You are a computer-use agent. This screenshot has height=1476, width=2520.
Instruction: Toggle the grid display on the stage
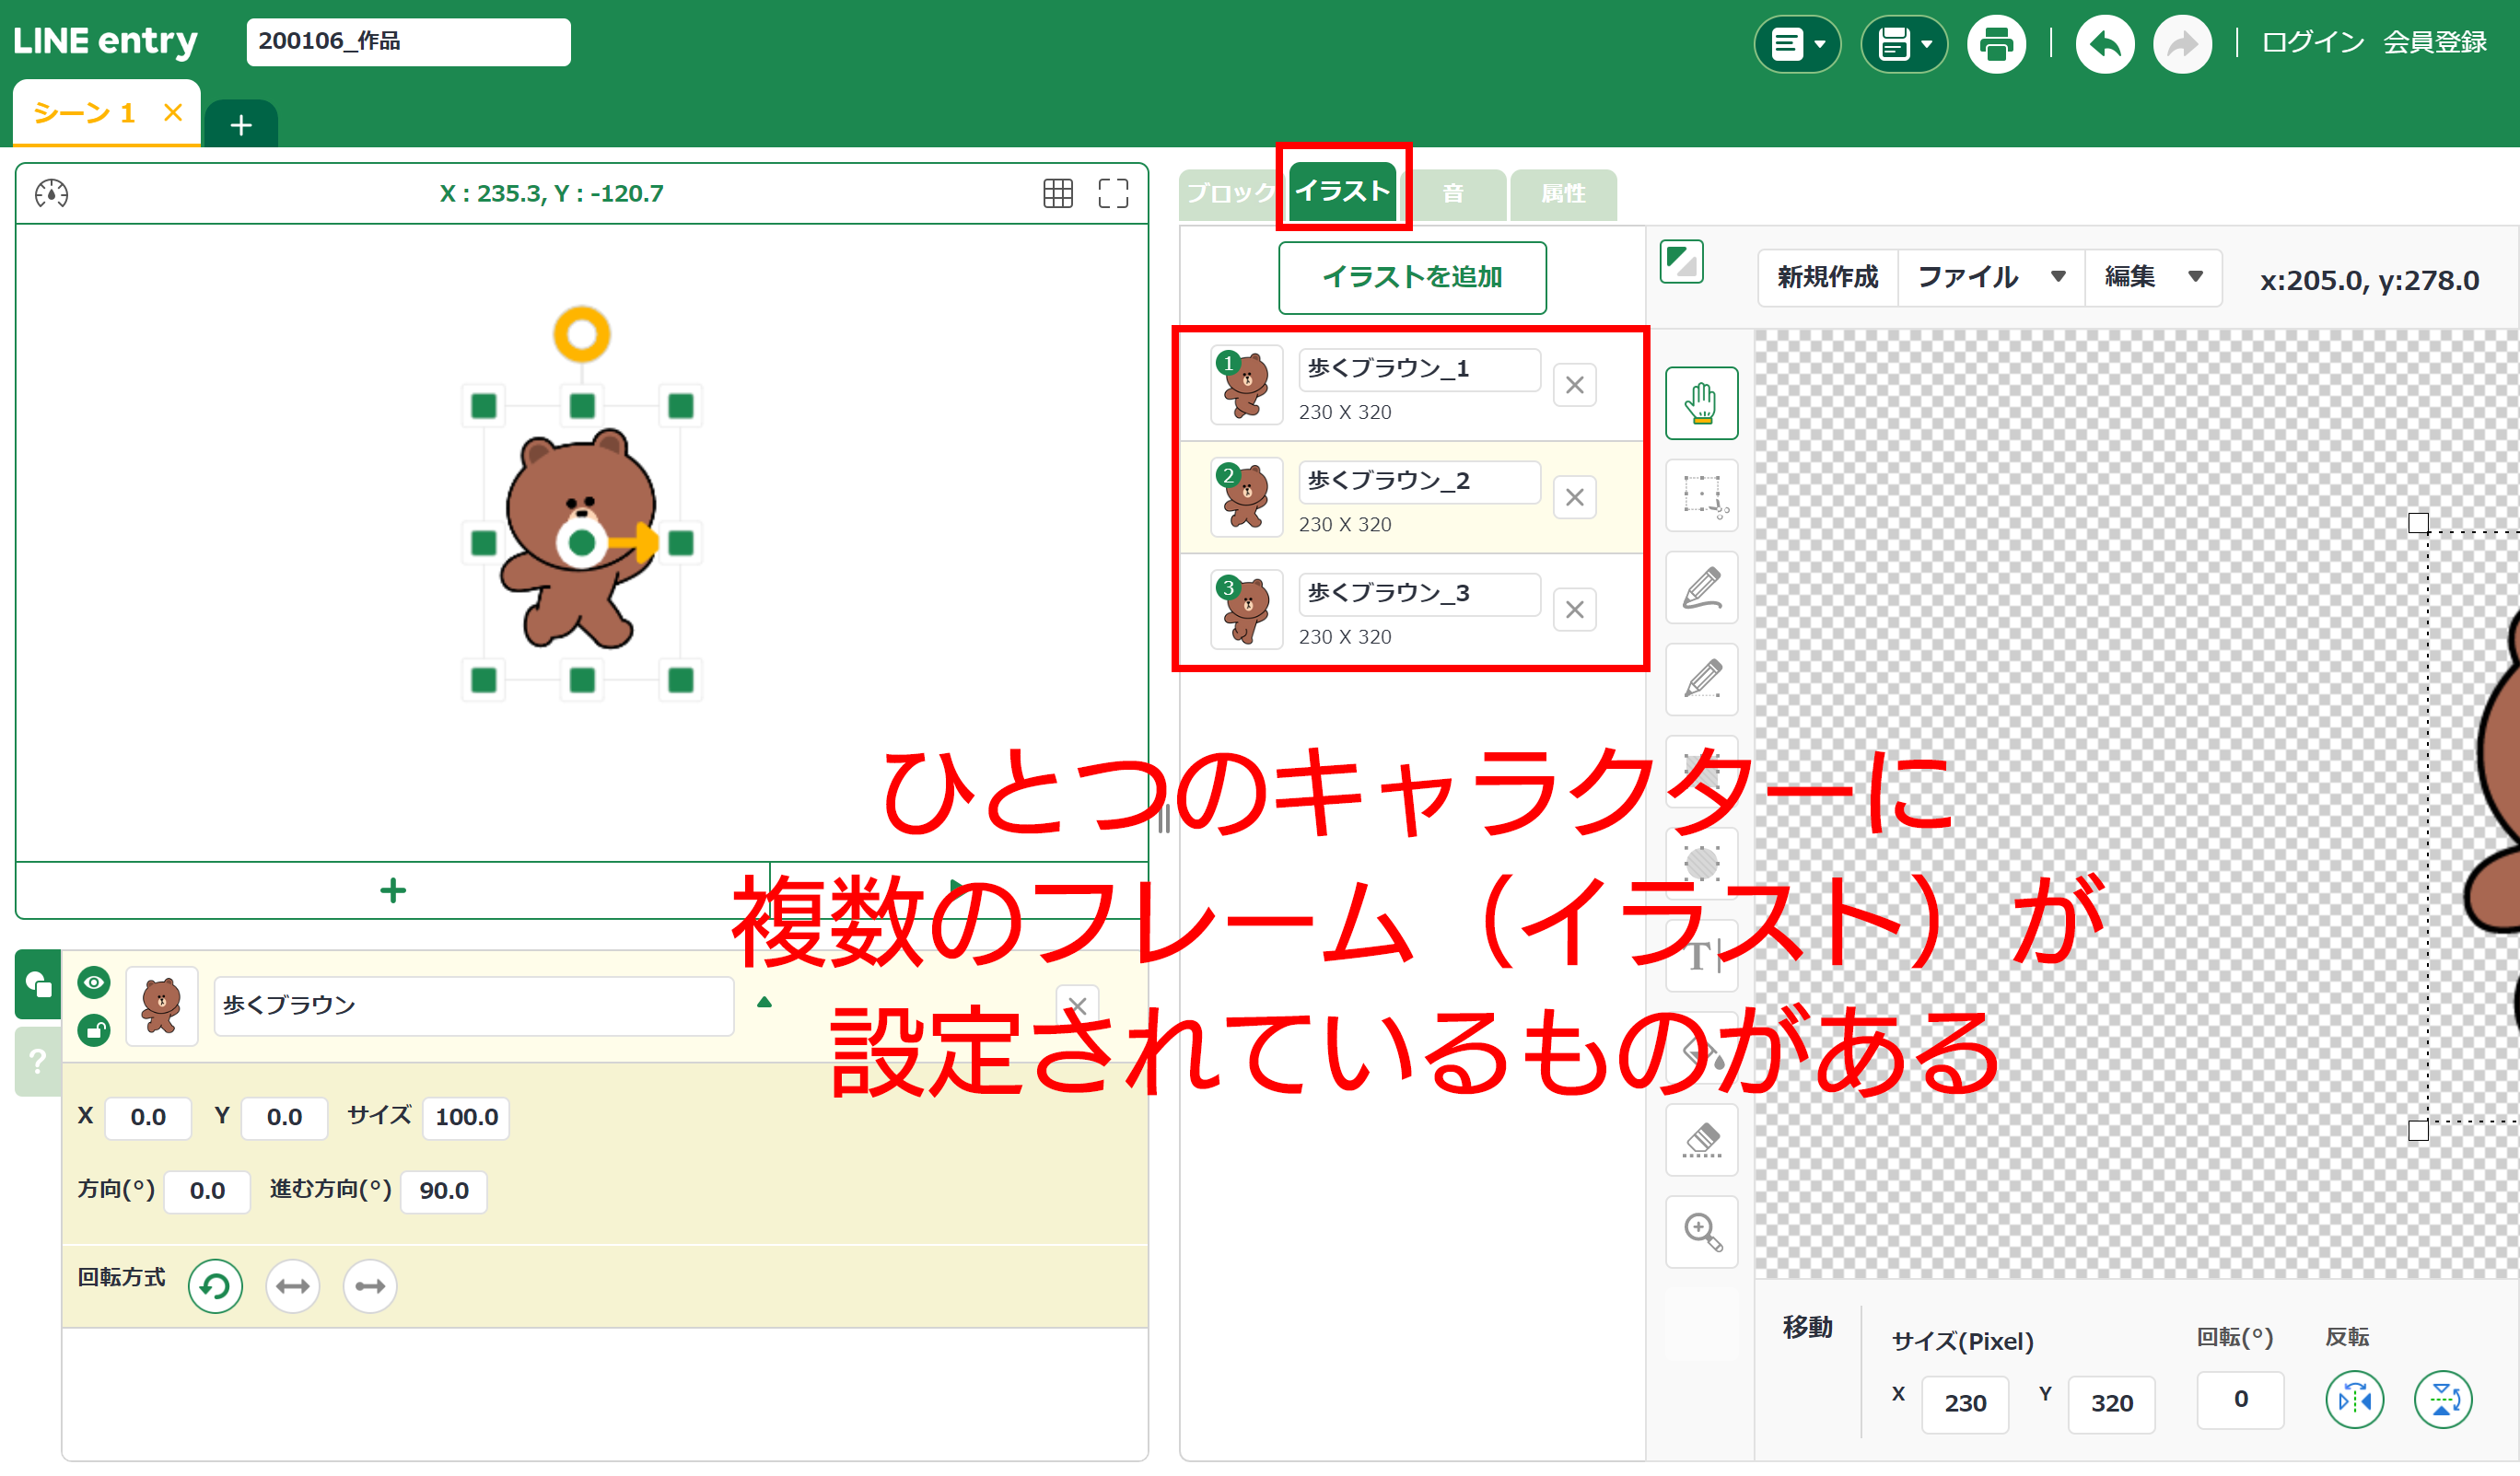click(1057, 193)
